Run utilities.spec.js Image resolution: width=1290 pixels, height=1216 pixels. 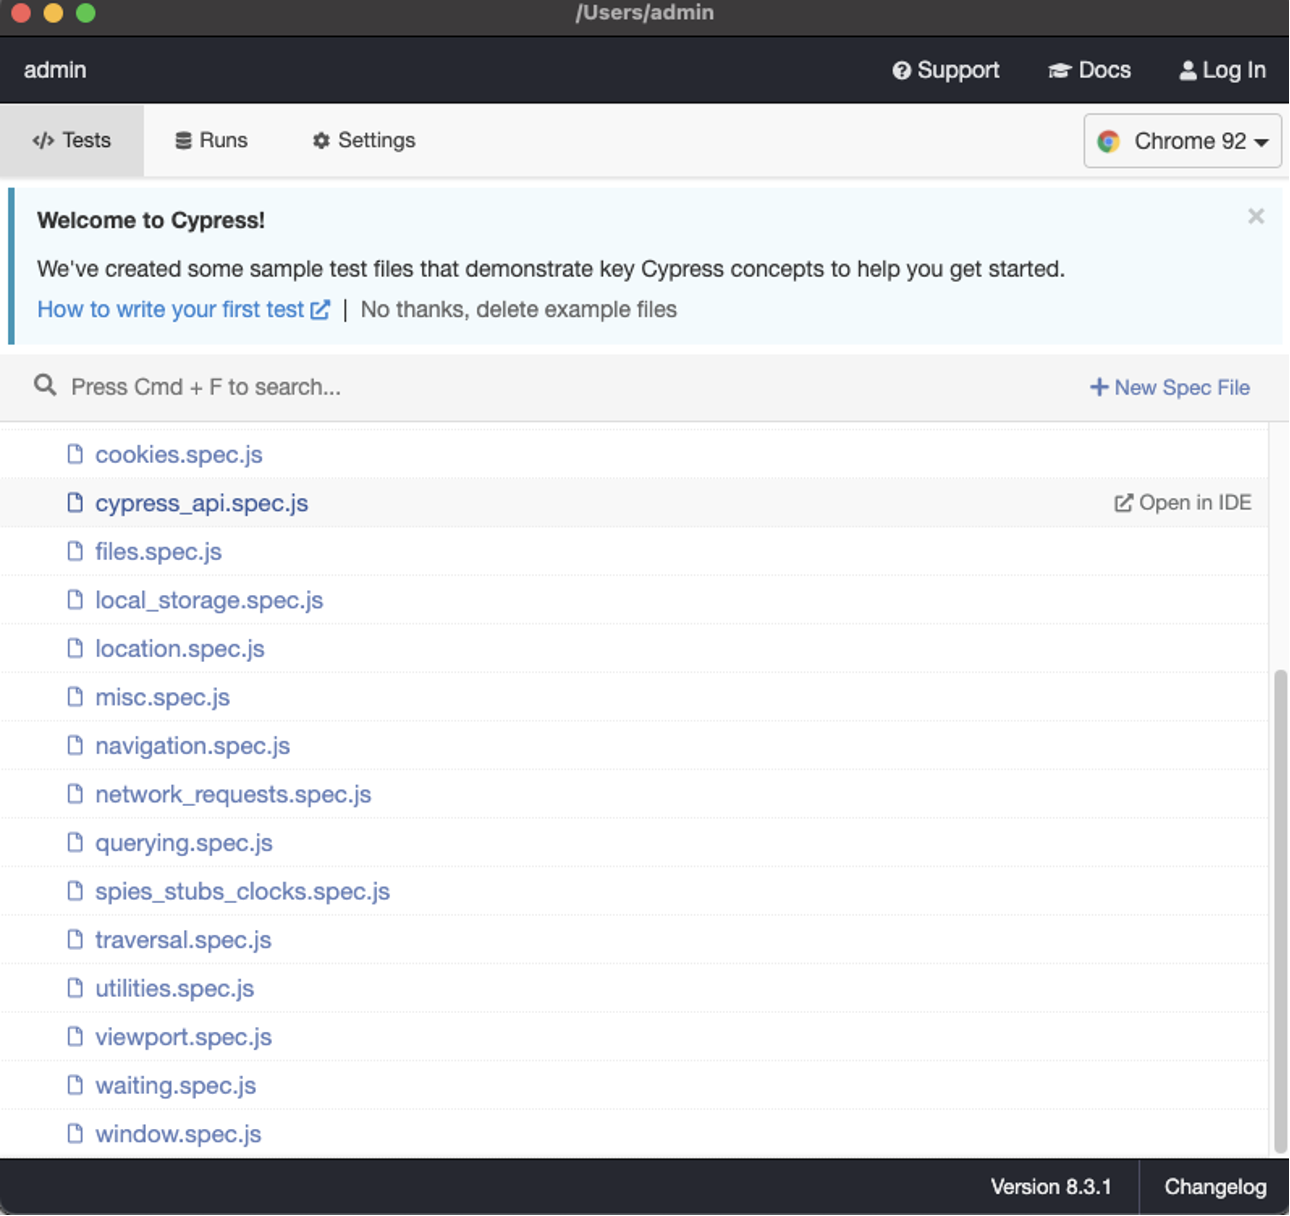(174, 988)
